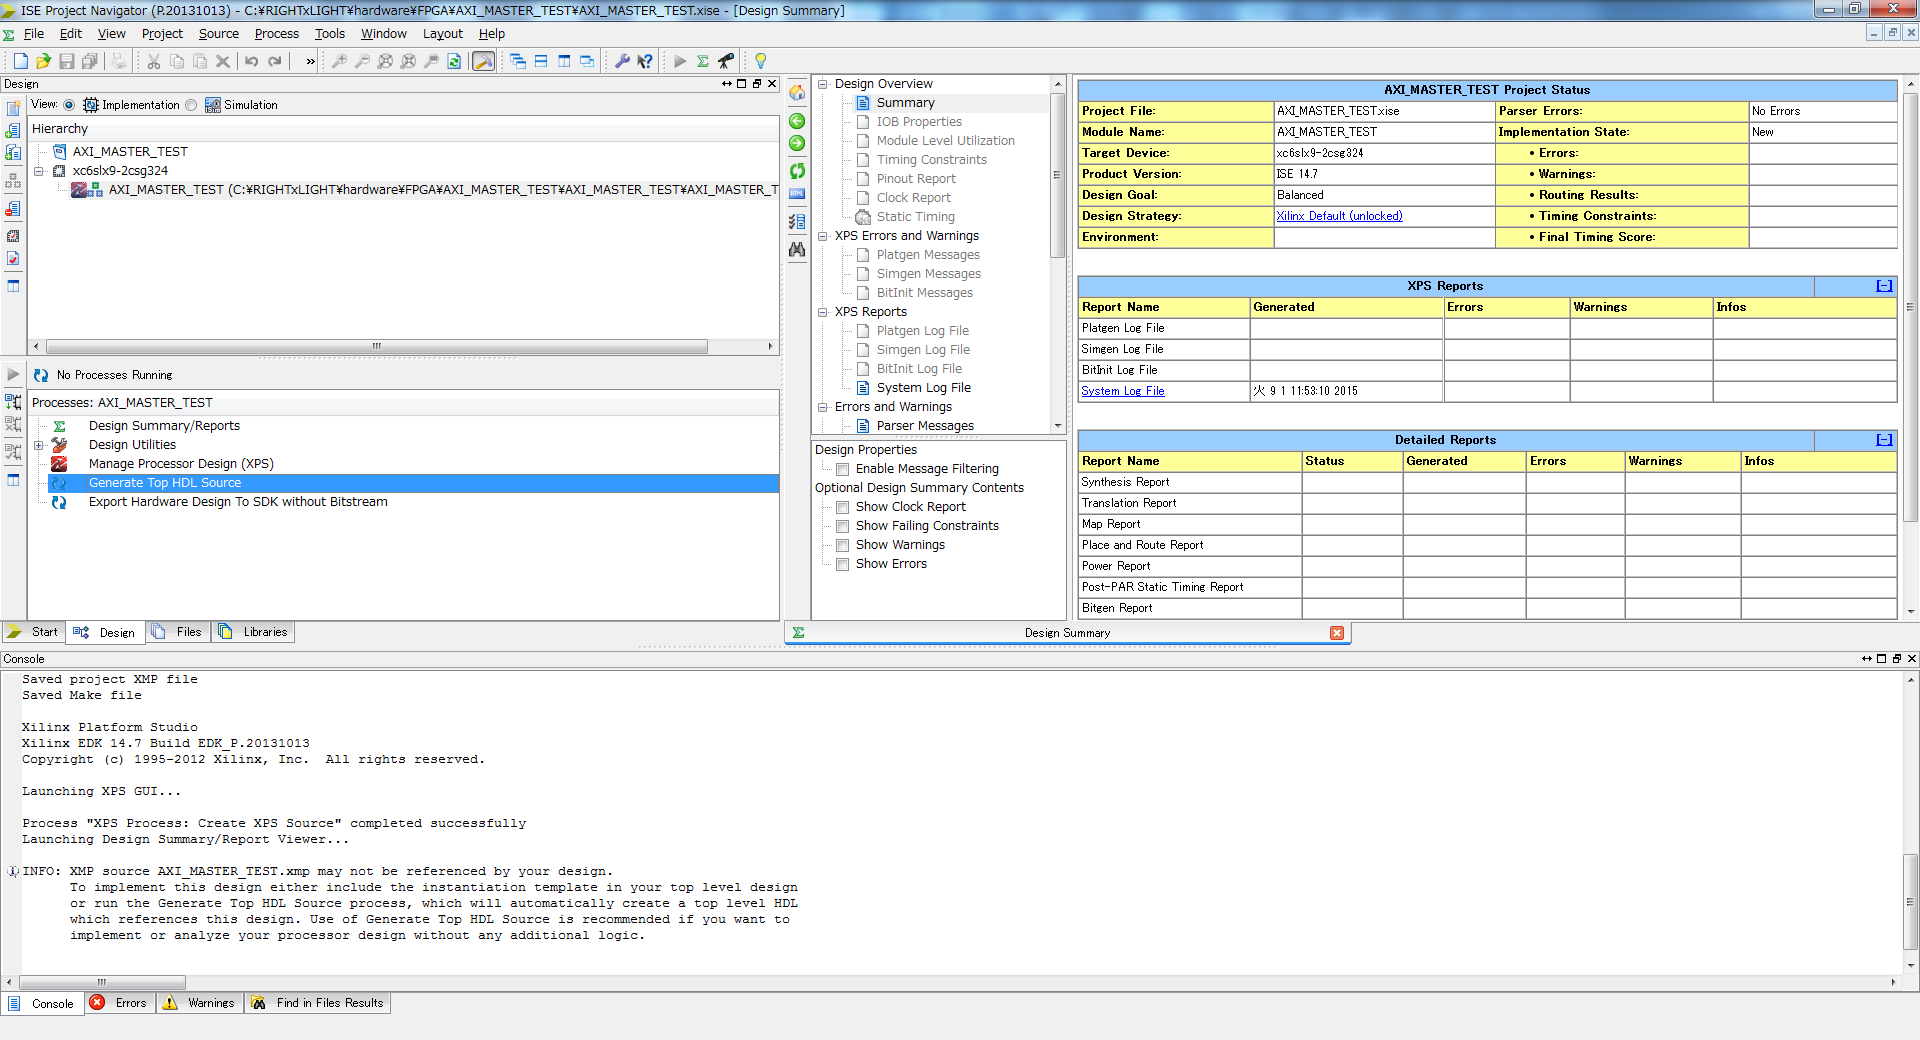Image resolution: width=1920 pixels, height=1040 pixels.
Task: Select System Log File in summary tree
Action: coord(923,388)
